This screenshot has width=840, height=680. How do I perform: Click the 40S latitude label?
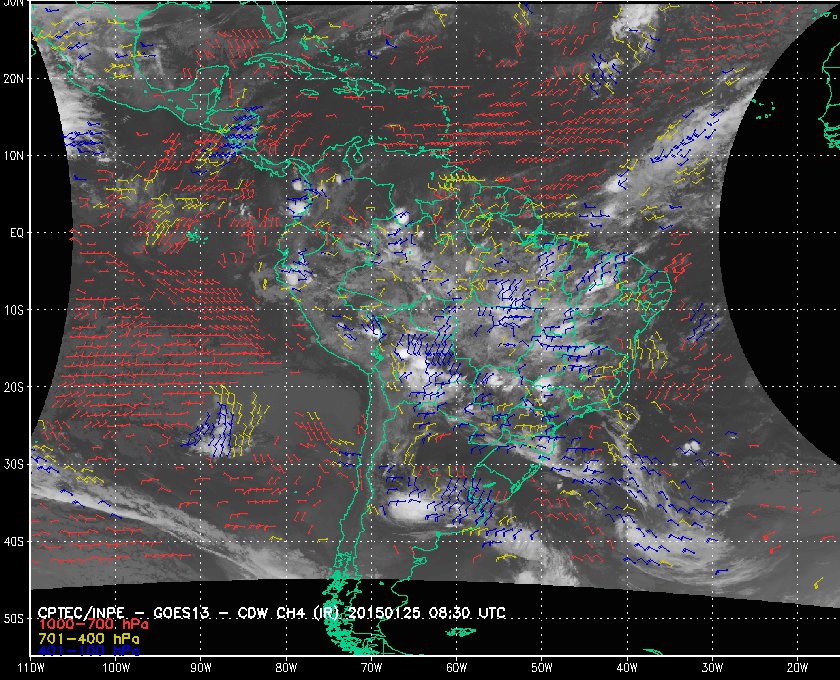14,542
